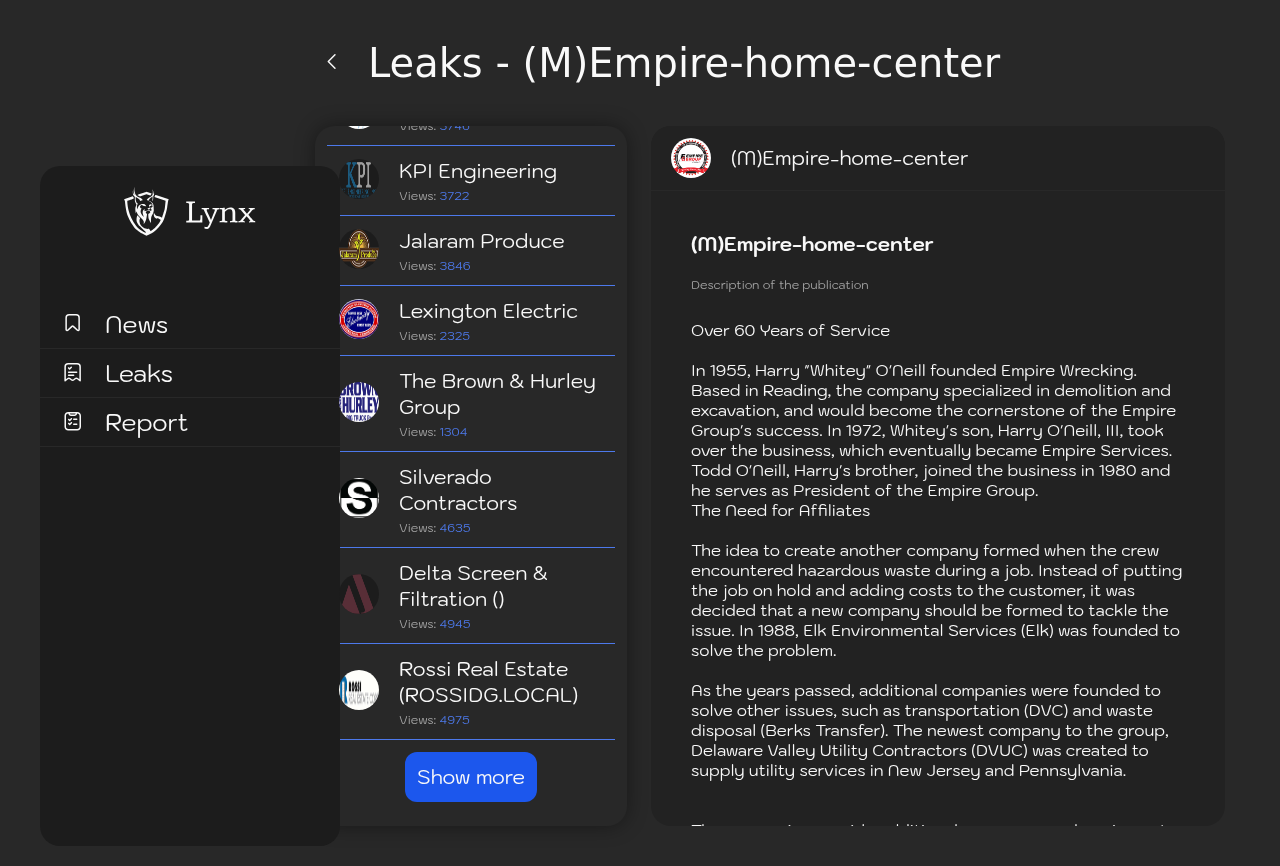
Task: Click the Leaks document icon
Action: point(72,372)
